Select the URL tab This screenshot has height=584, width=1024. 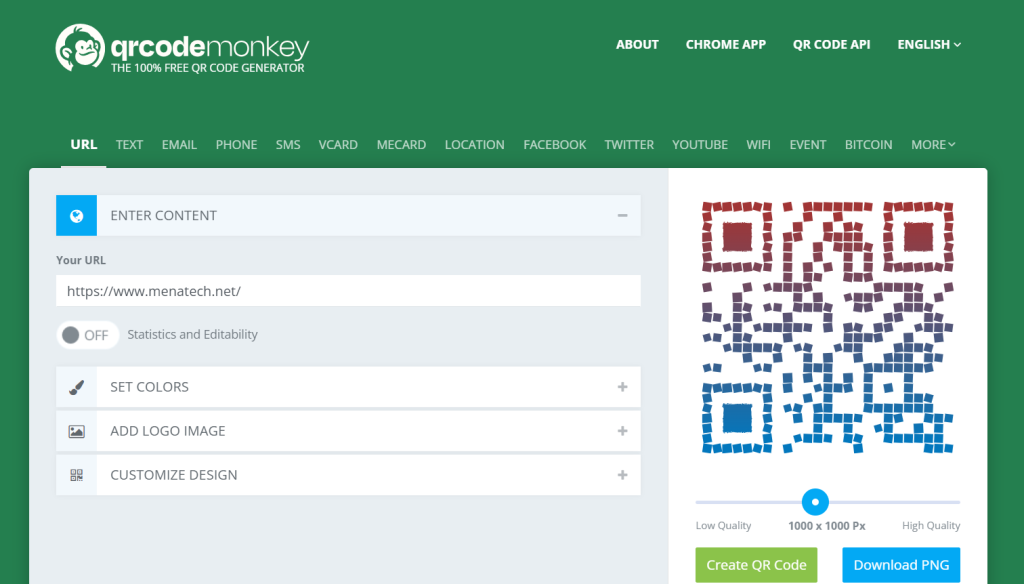click(x=84, y=144)
